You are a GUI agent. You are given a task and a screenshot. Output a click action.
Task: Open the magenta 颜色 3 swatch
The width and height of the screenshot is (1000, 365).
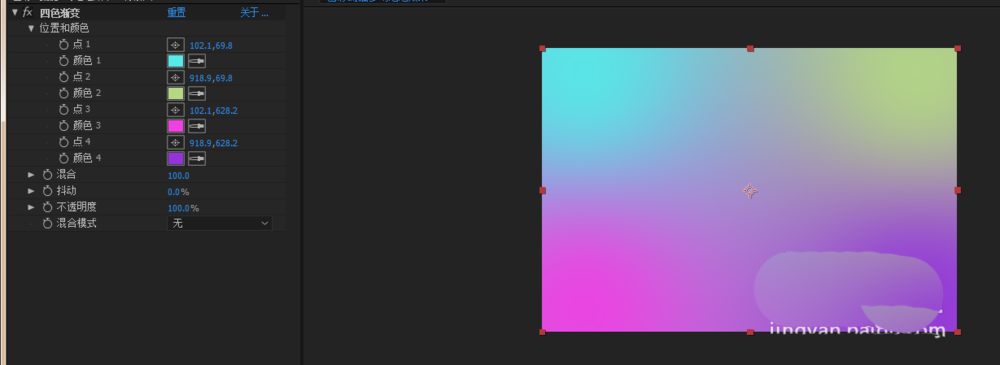click(175, 126)
